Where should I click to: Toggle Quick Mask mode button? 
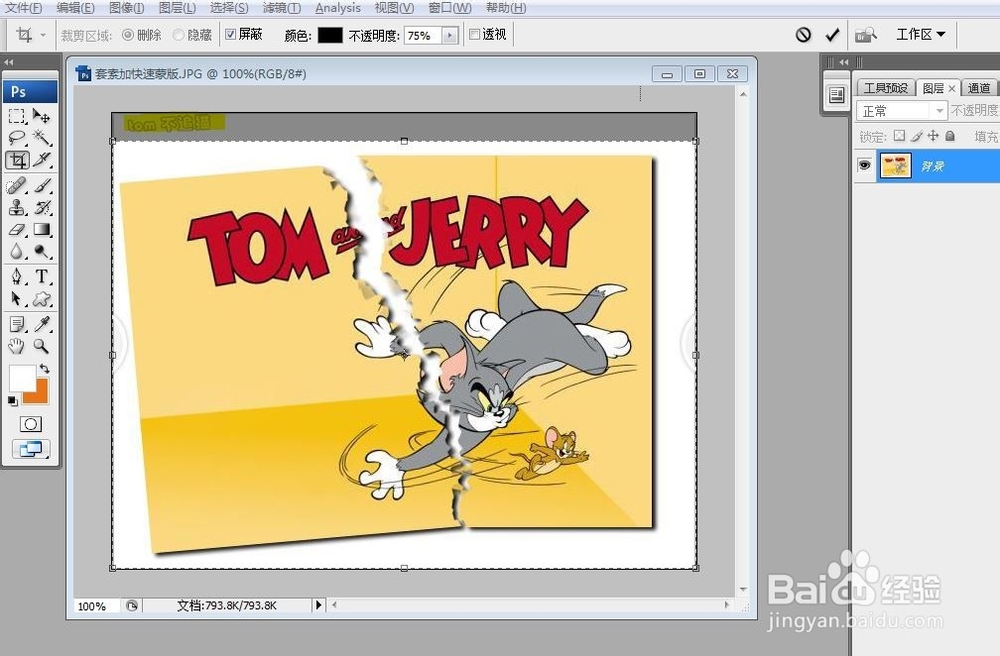[x=31, y=424]
